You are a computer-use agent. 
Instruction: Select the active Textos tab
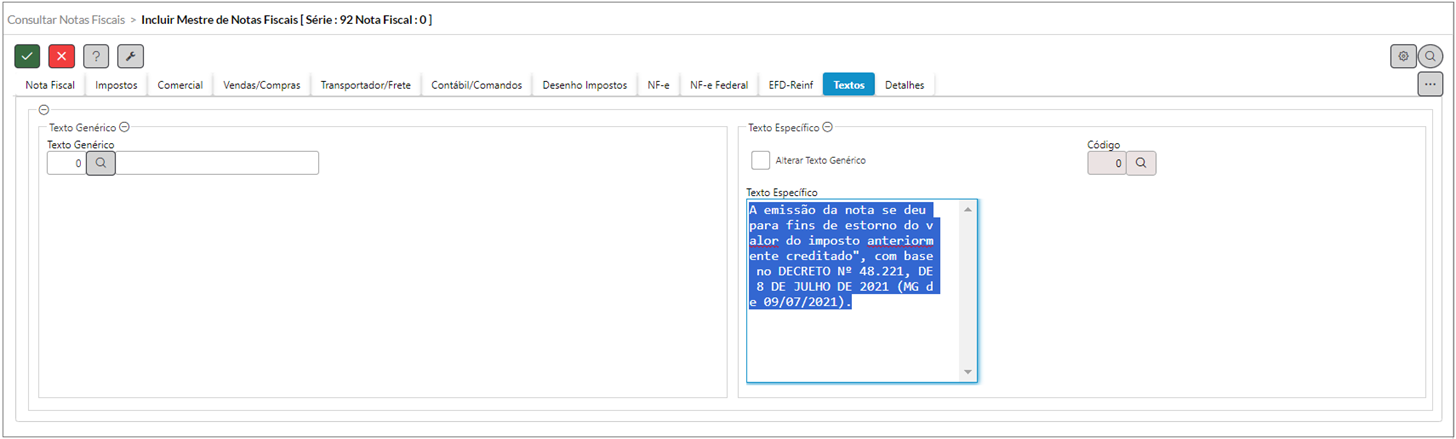[x=849, y=85]
